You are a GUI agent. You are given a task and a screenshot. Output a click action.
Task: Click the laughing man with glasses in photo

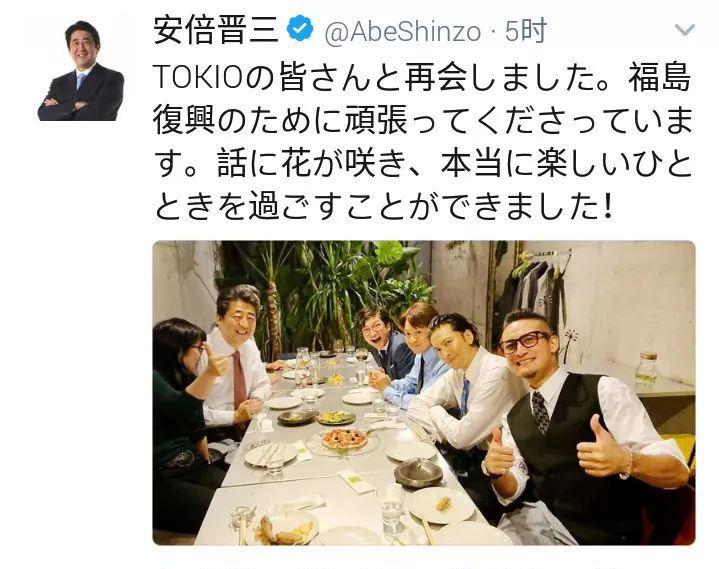383,344
